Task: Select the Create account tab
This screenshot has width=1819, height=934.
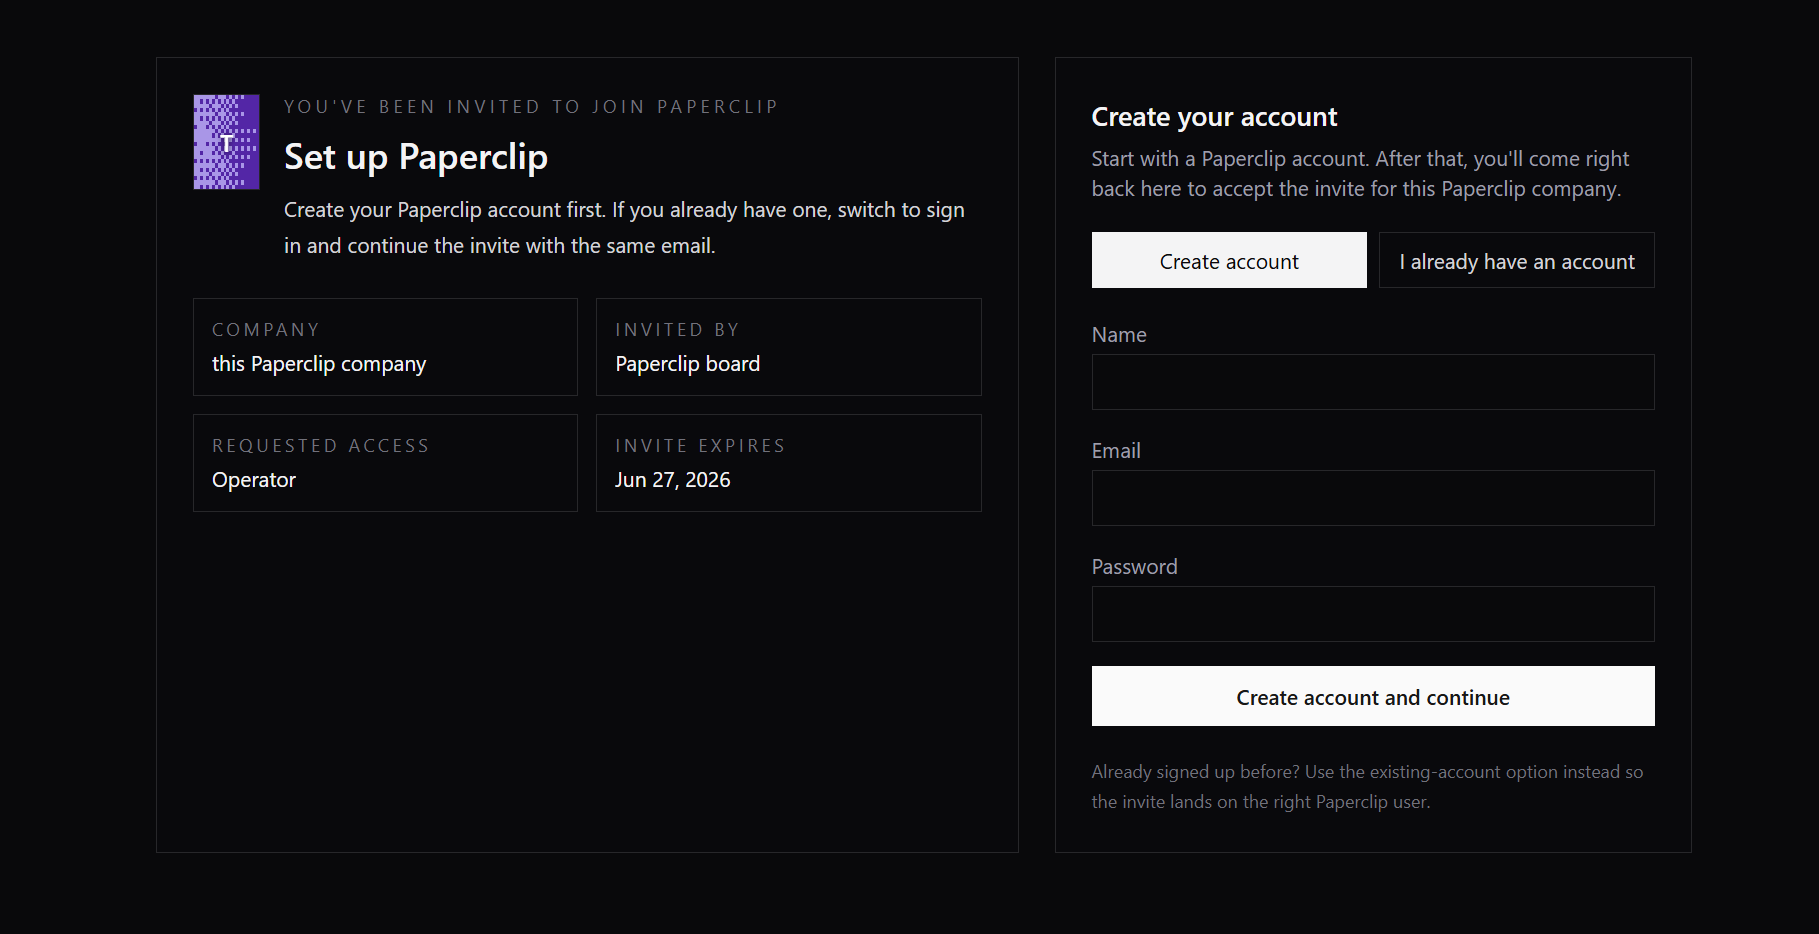Action: pos(1229,261)
